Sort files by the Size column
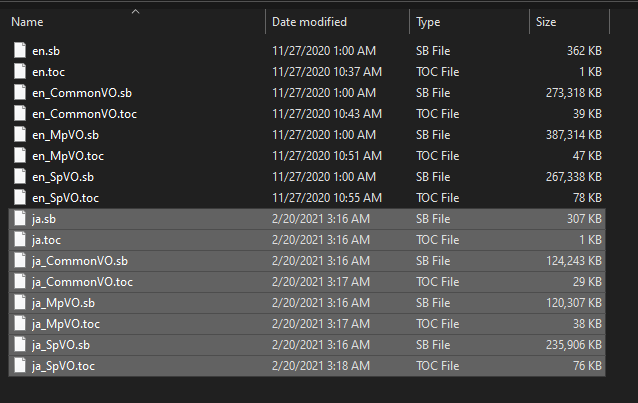The width and height of the screenshot is (638, 403). click(546, 21)
